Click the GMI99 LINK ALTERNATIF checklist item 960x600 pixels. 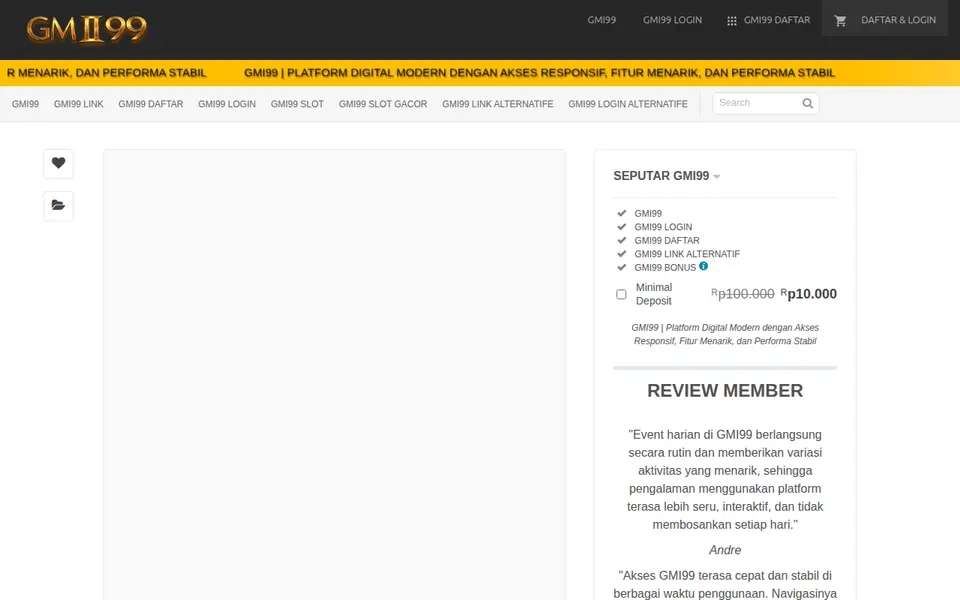point(687,254)
